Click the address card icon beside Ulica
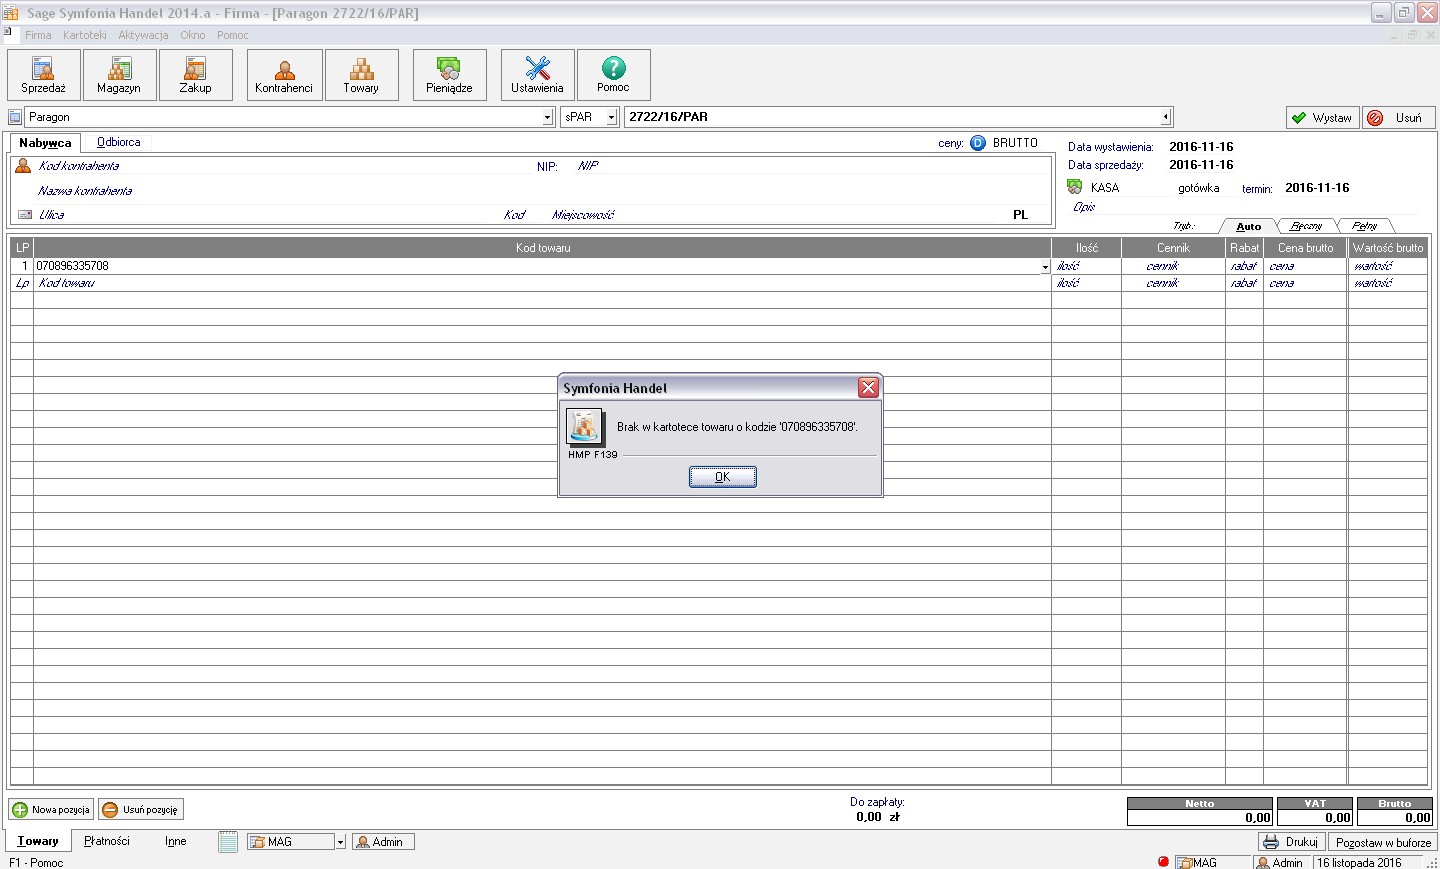The image size is (1440, 869). click(25, 214)
